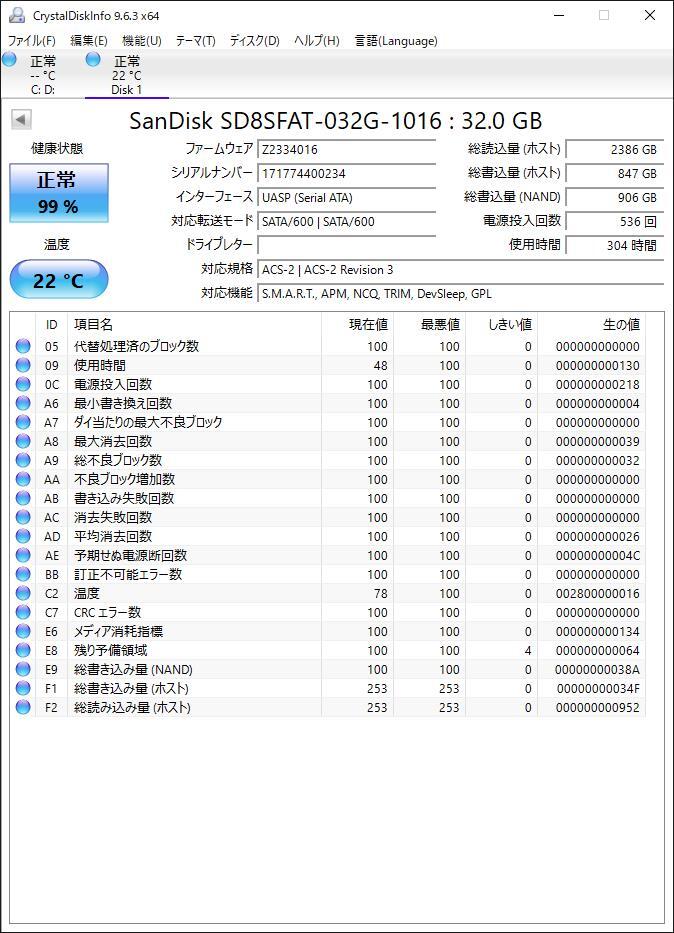The height and width of the screenshot is (933, 674).
Task: Click the status orb for ID E8 row
Action: [x=23, y=650]
